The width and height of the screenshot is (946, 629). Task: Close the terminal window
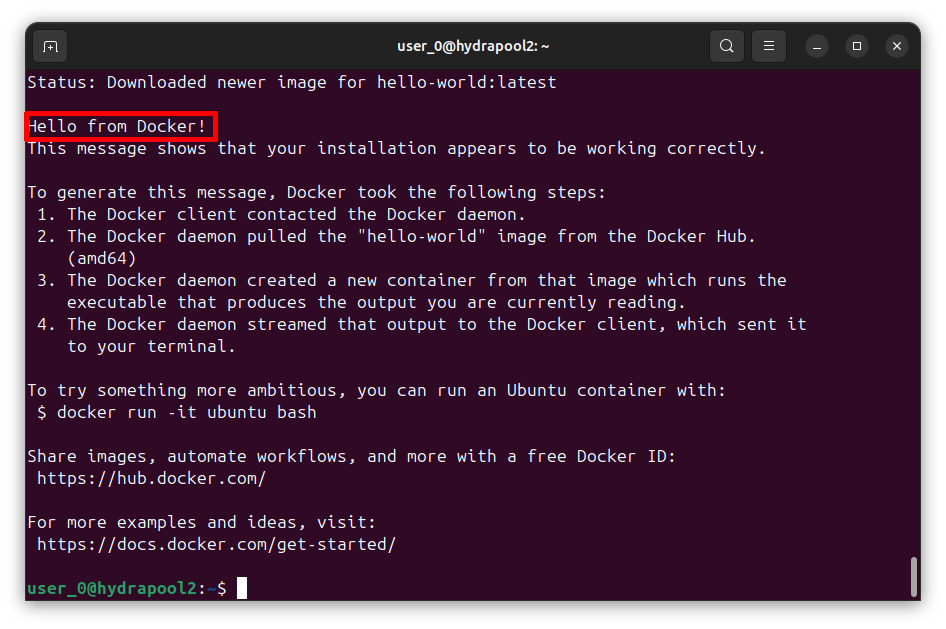pos(897,46)
